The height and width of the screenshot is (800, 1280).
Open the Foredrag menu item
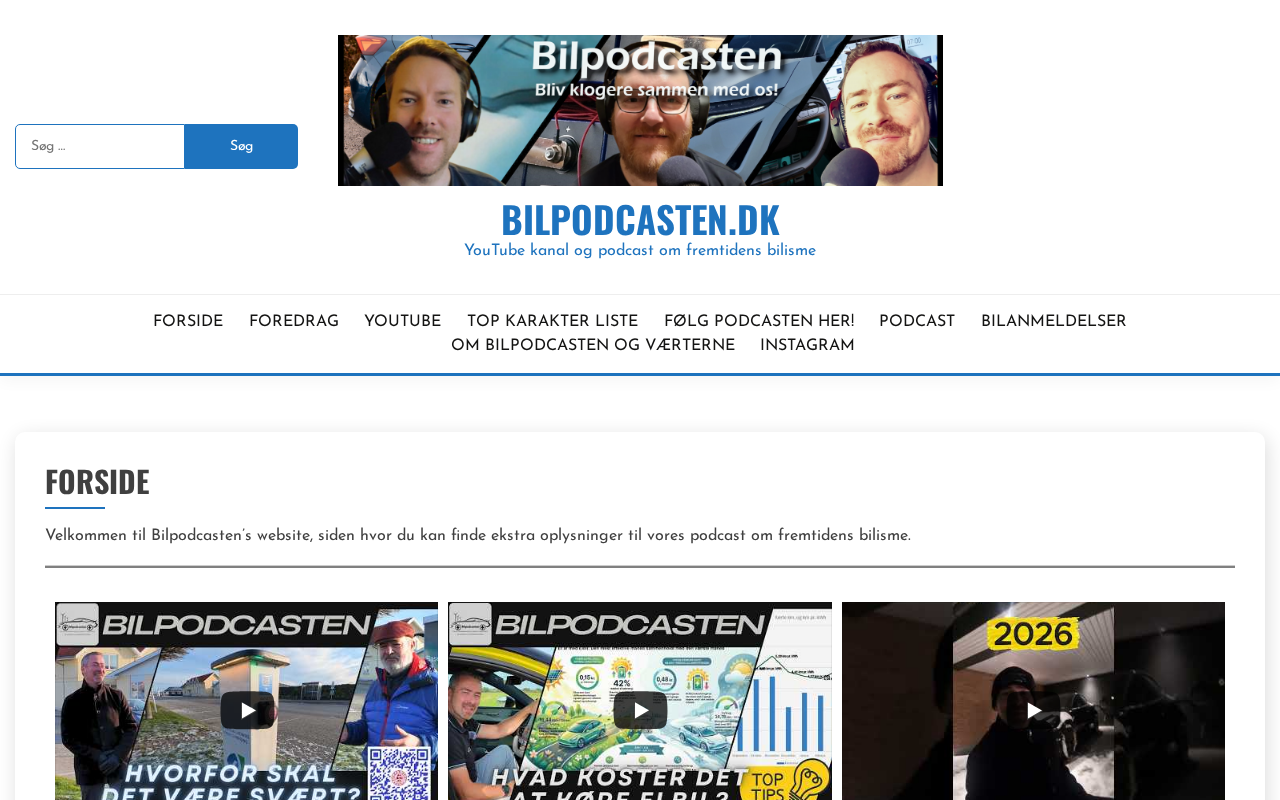point(294,322)
